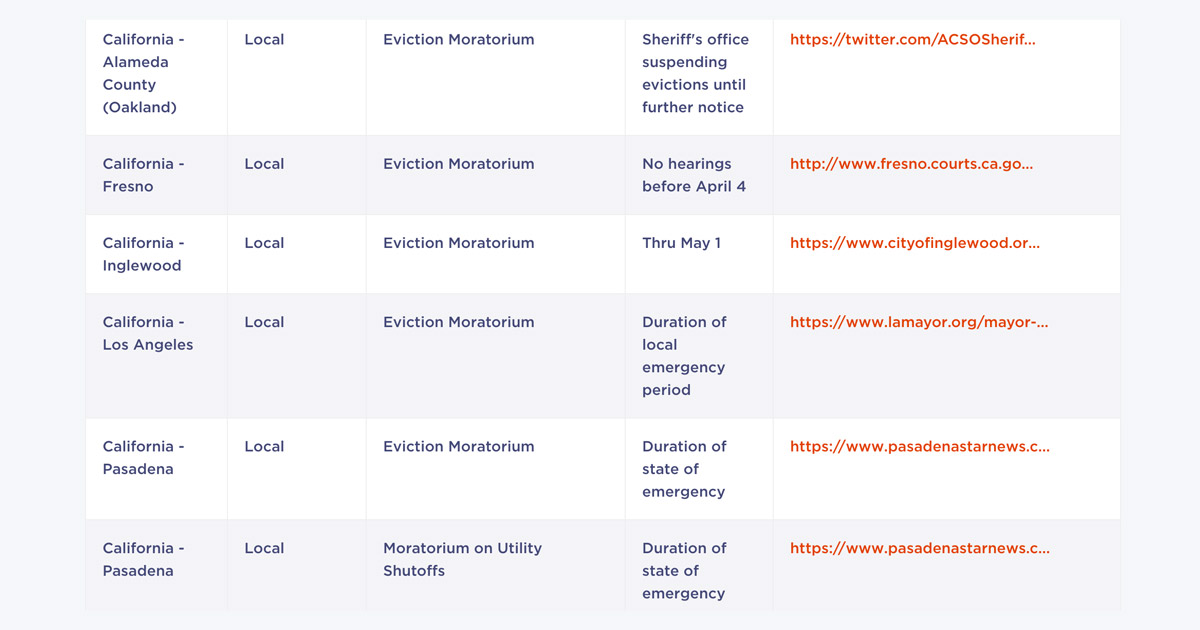Select the Alameda County (Oakland) cell
1200x630 pixels.
pyautogui.click(x=144, y=73)
